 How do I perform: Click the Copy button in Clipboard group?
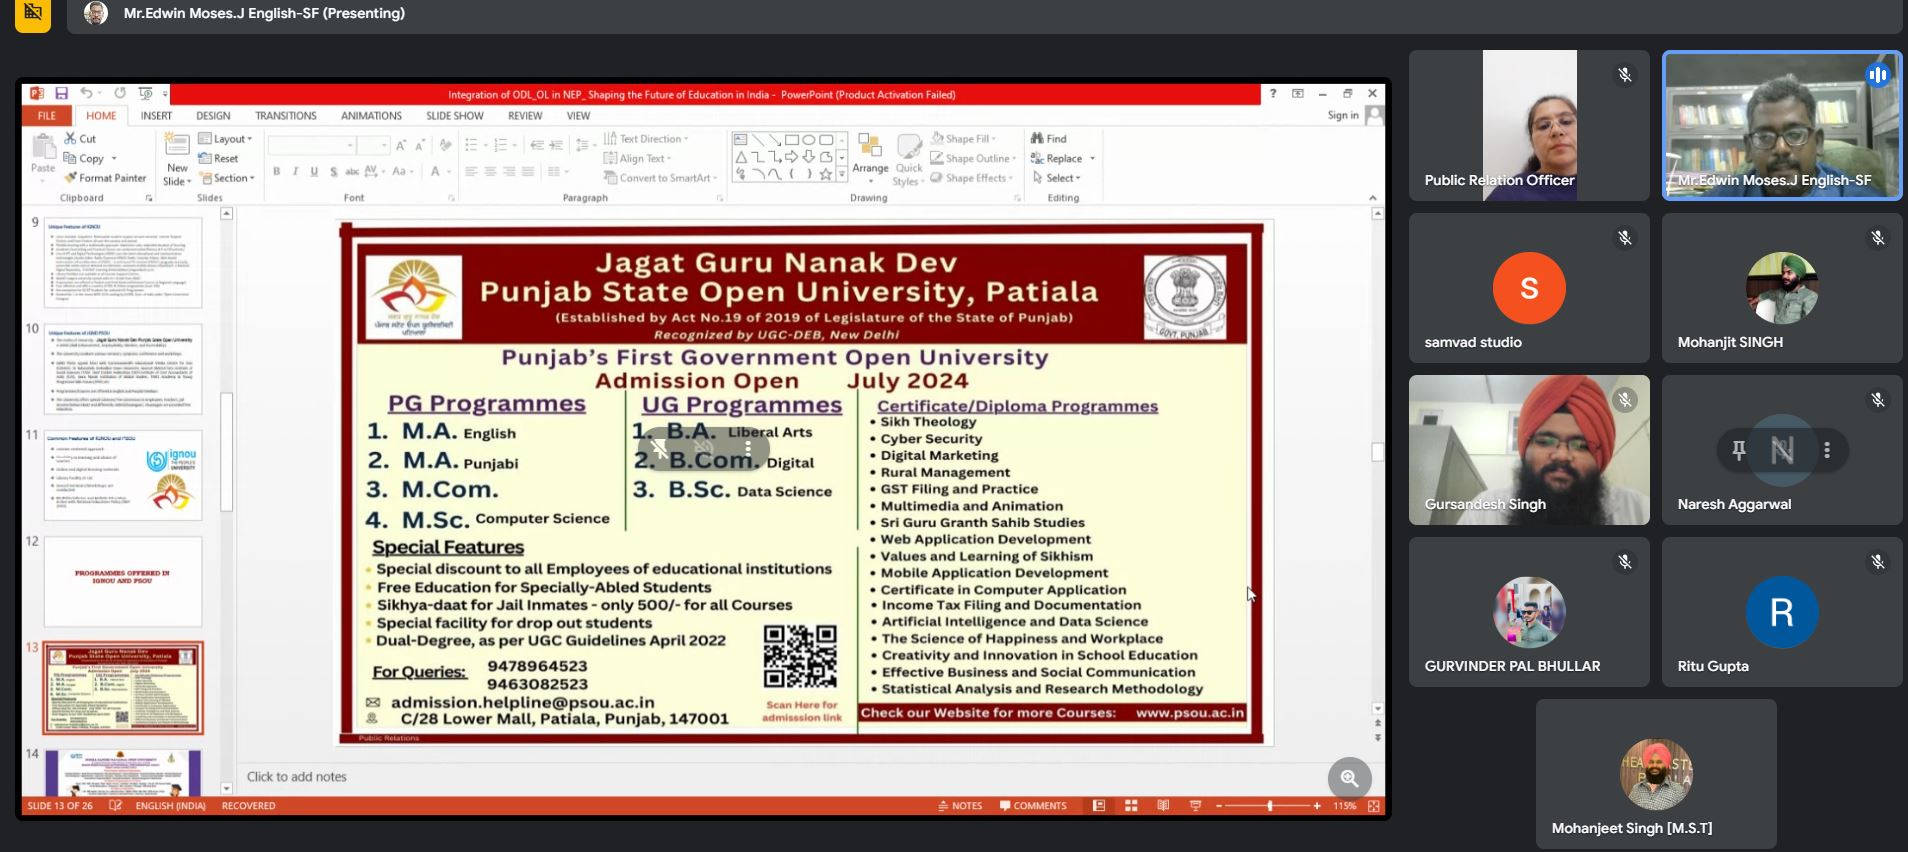84,158
